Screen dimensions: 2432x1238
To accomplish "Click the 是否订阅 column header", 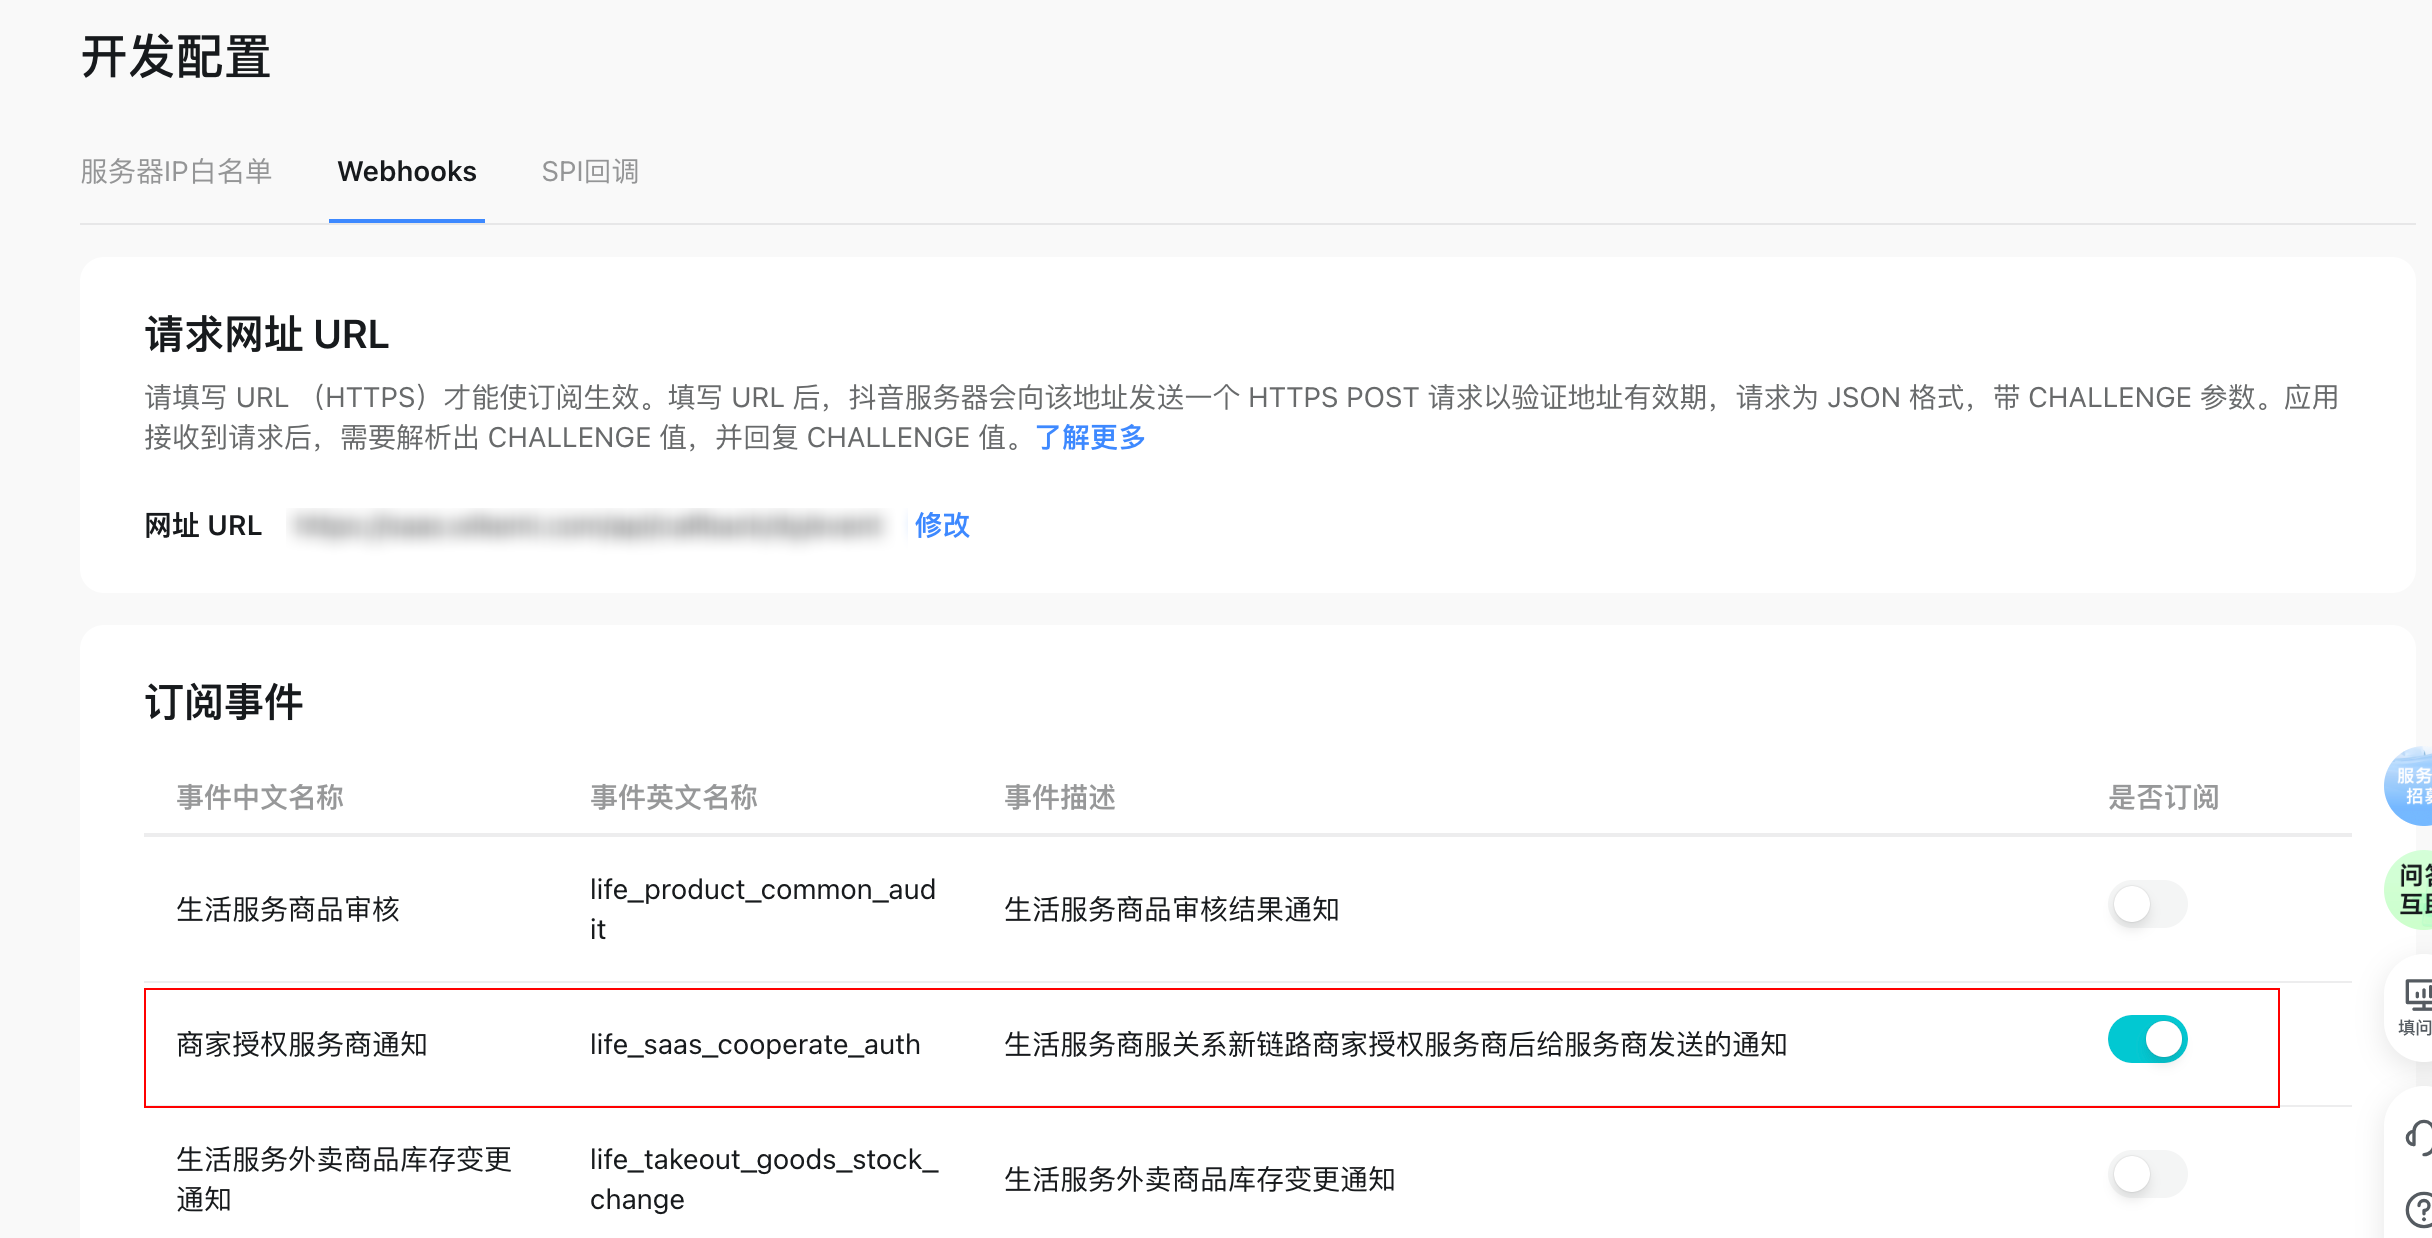I will [x=2162, y=797].
